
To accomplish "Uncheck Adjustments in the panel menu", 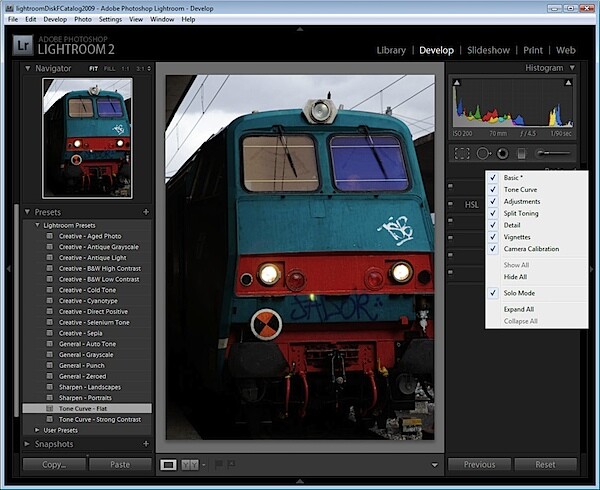I will [493, 201].
